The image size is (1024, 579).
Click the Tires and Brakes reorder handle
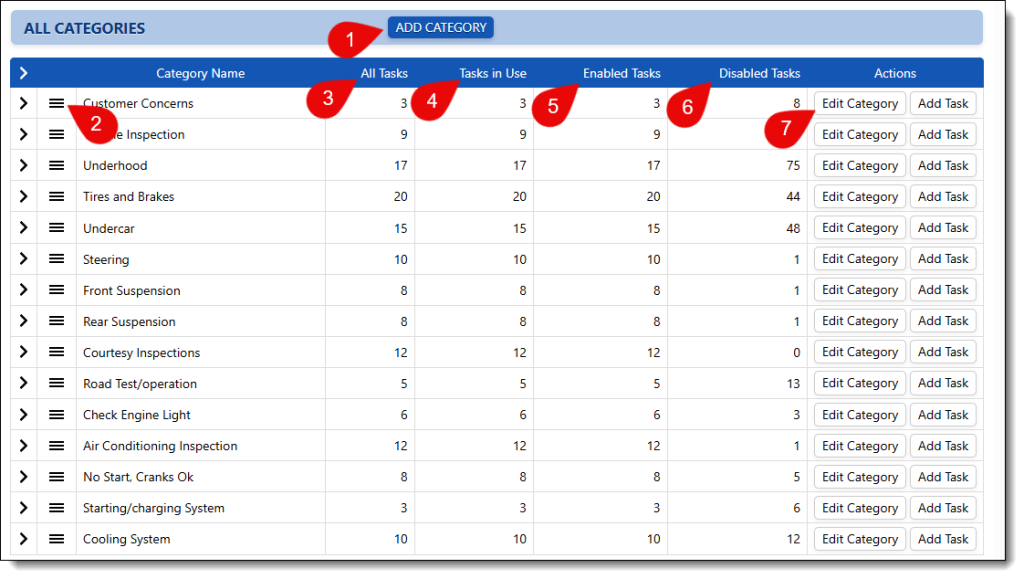coord(57,196)
